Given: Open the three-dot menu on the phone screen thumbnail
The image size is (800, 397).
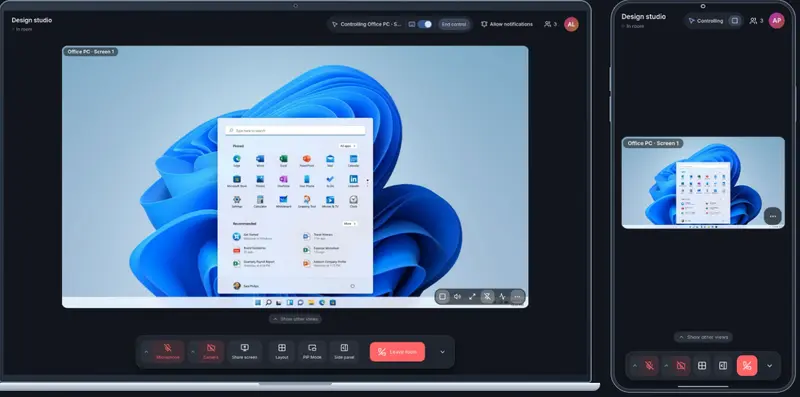Looking at the screenshot, I should click(773, 216).
